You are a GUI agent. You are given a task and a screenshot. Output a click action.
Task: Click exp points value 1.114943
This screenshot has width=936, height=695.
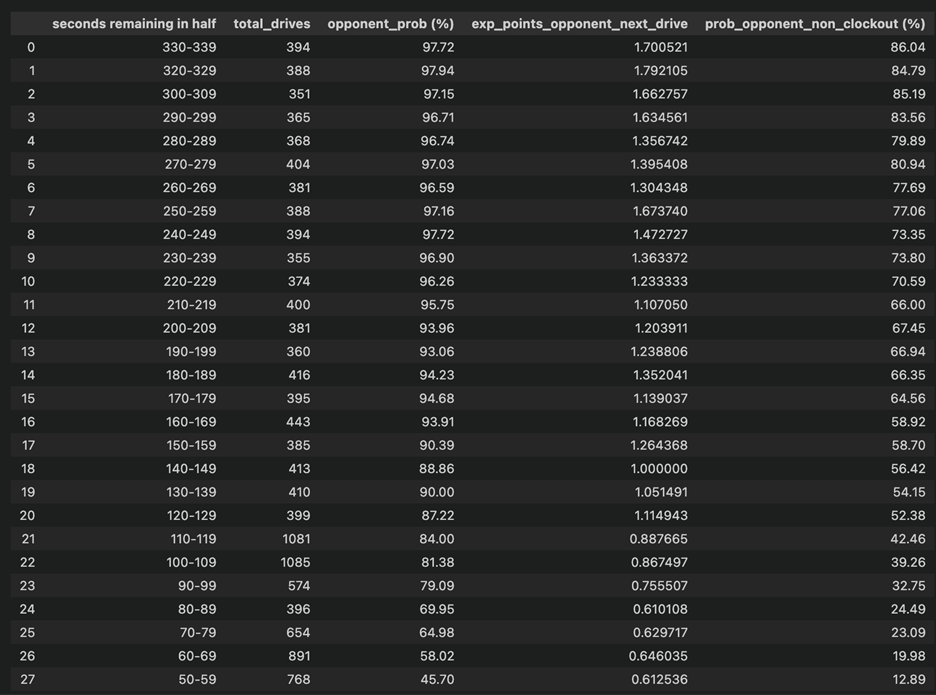[x=660, y=515]
